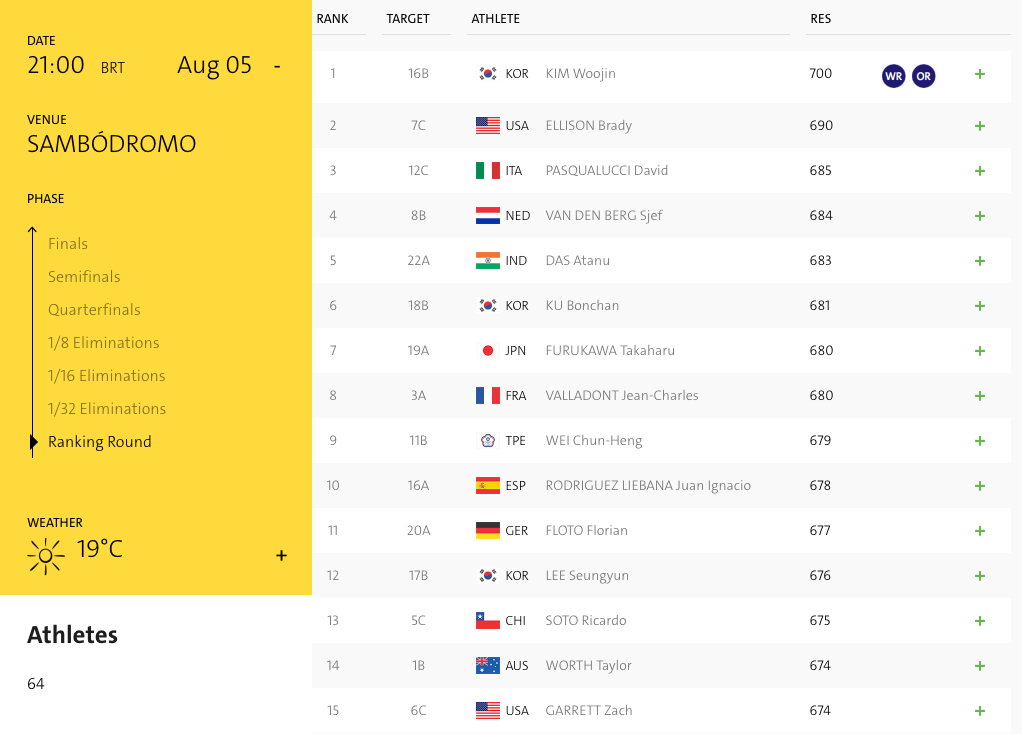Click the USA flag beside ELLISON Brady
The image size is (1022, 734).
tap(488, 126)
